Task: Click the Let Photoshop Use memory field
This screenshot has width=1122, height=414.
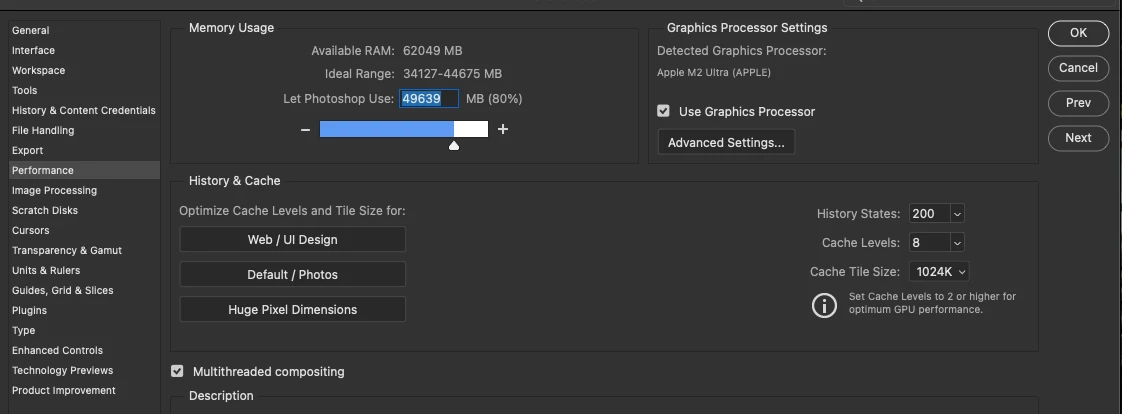Action: (x=429, y=99)
